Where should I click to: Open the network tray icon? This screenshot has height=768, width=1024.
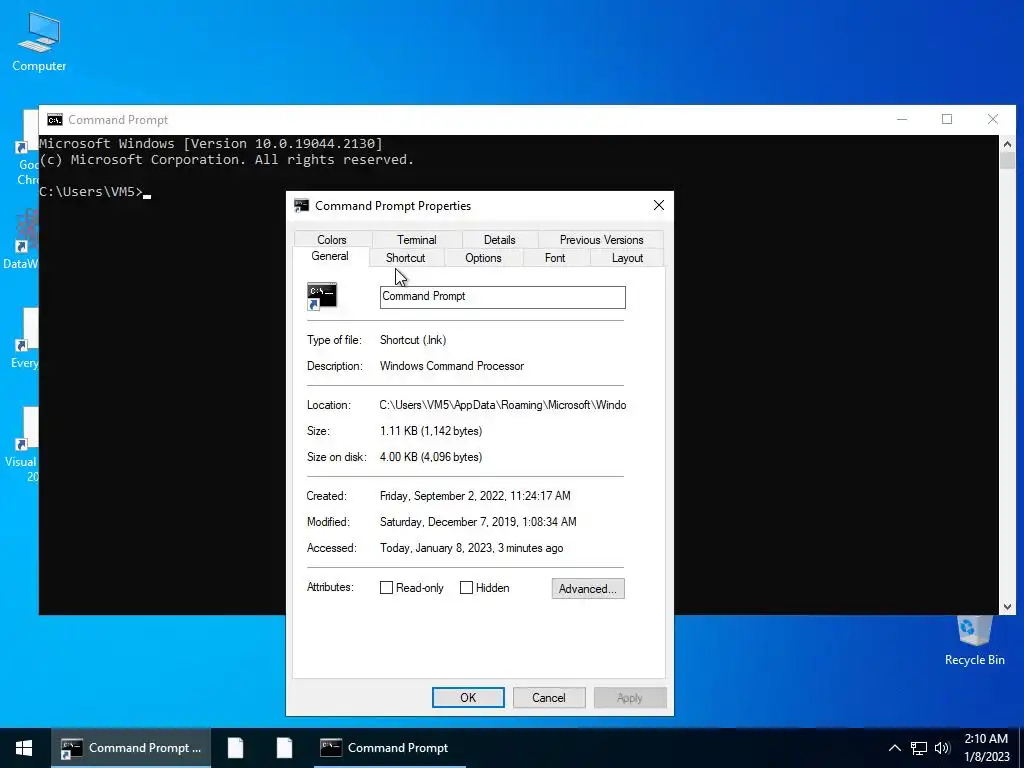point(919,748)
